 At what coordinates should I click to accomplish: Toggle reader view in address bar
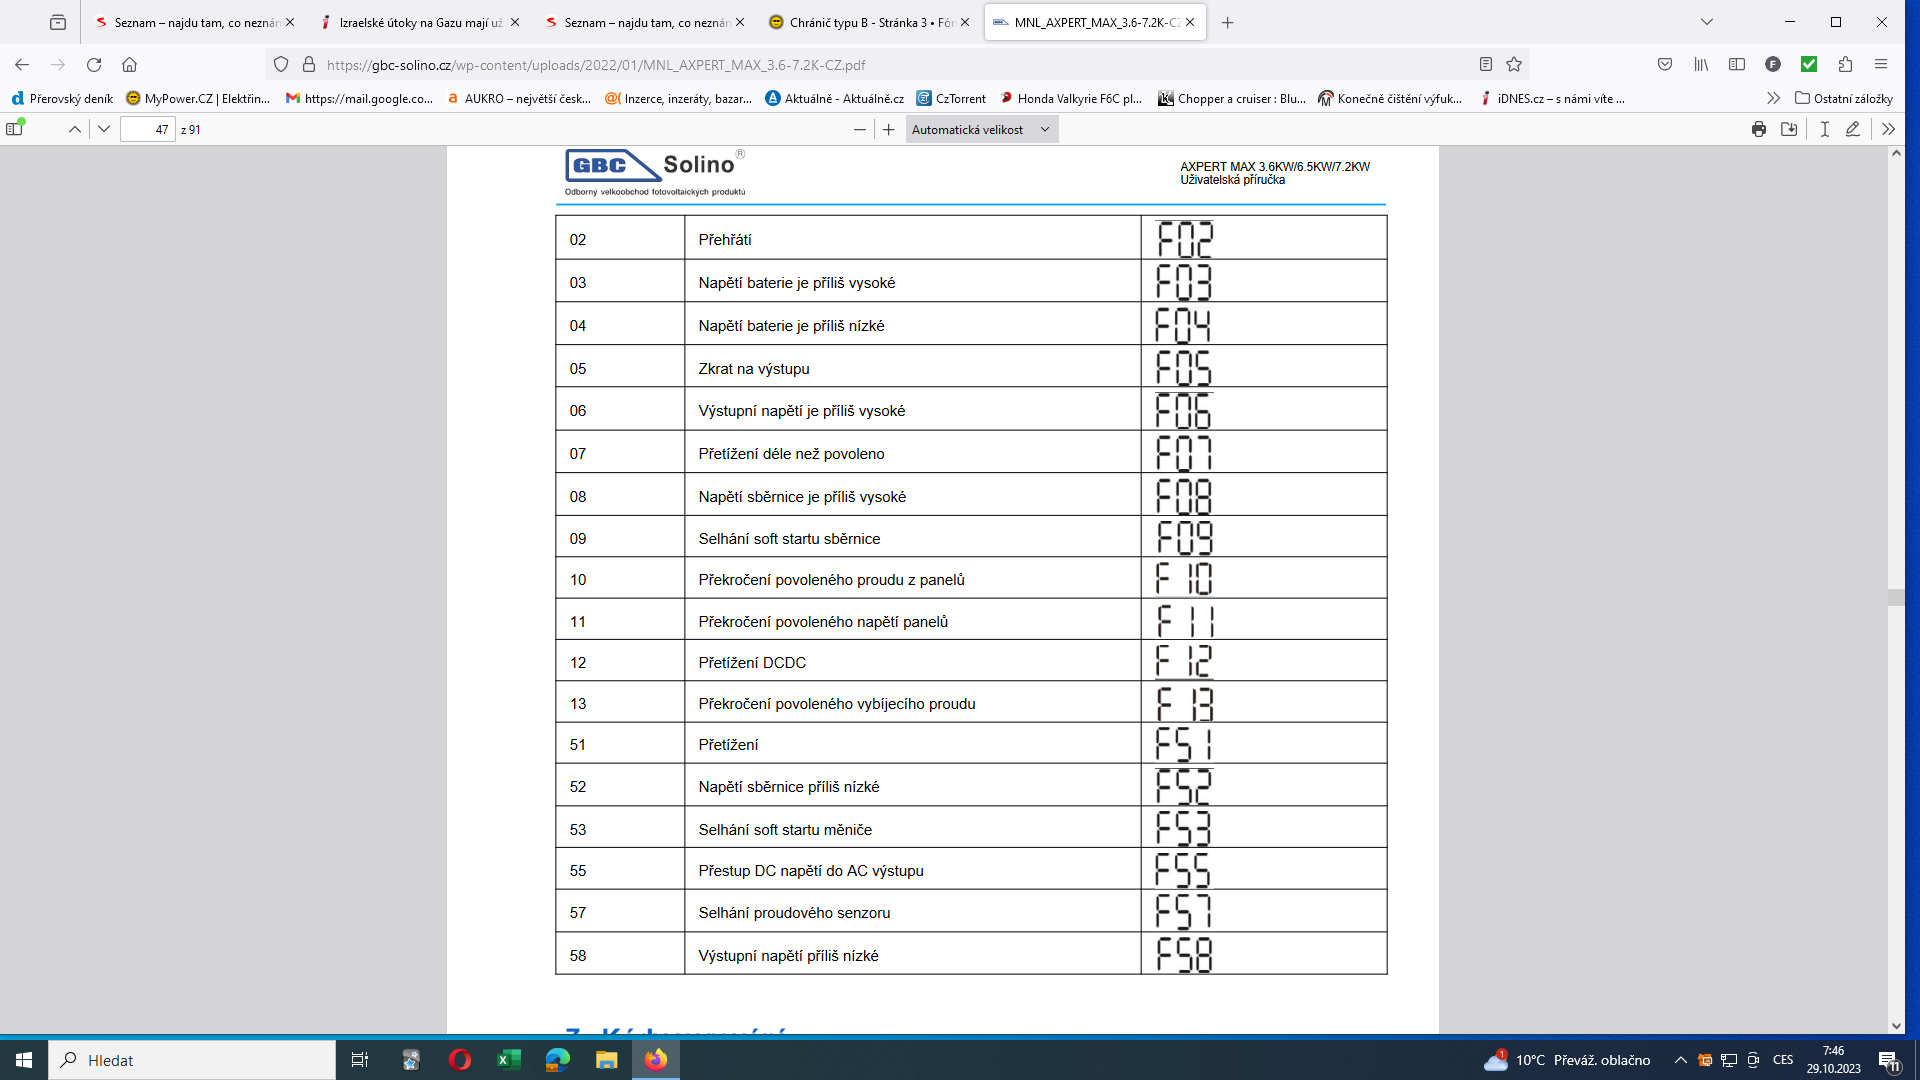point(1486,64)
